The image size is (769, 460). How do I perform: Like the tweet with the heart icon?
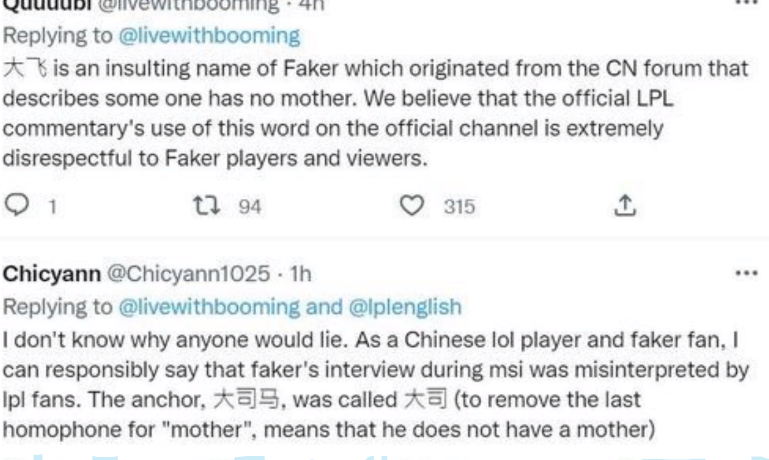coord(406,207)
